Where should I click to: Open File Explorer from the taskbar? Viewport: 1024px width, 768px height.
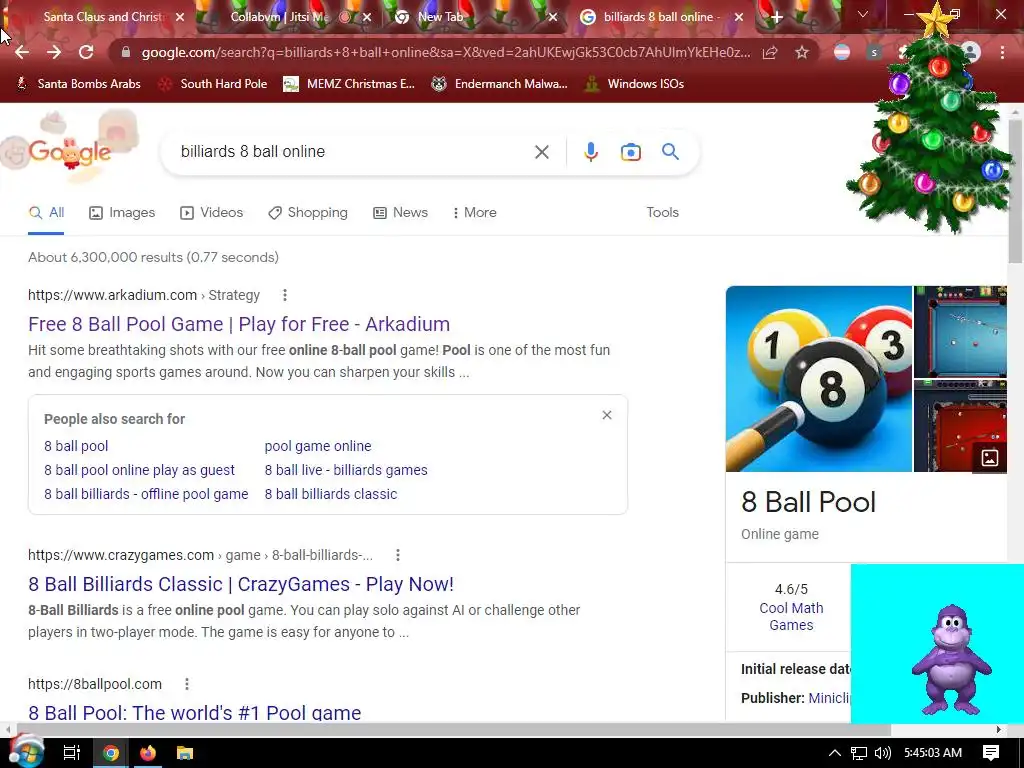click(x=185, y=753)
